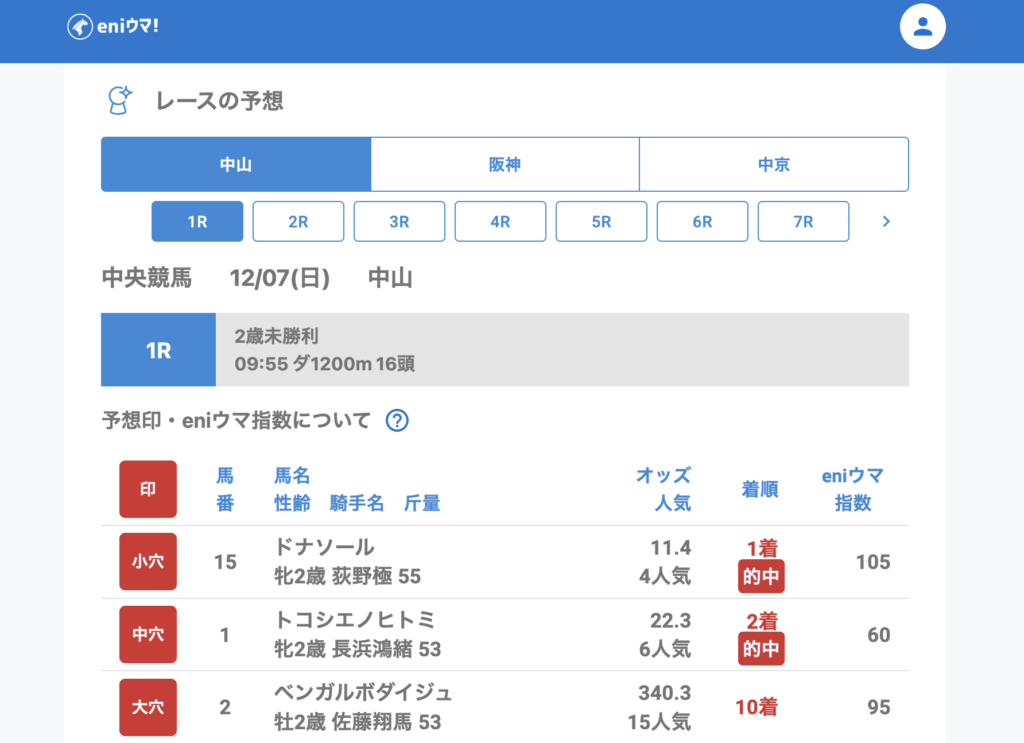Select the 7R race button
This screenshot has height=743, width=1024.
(803, 222)
